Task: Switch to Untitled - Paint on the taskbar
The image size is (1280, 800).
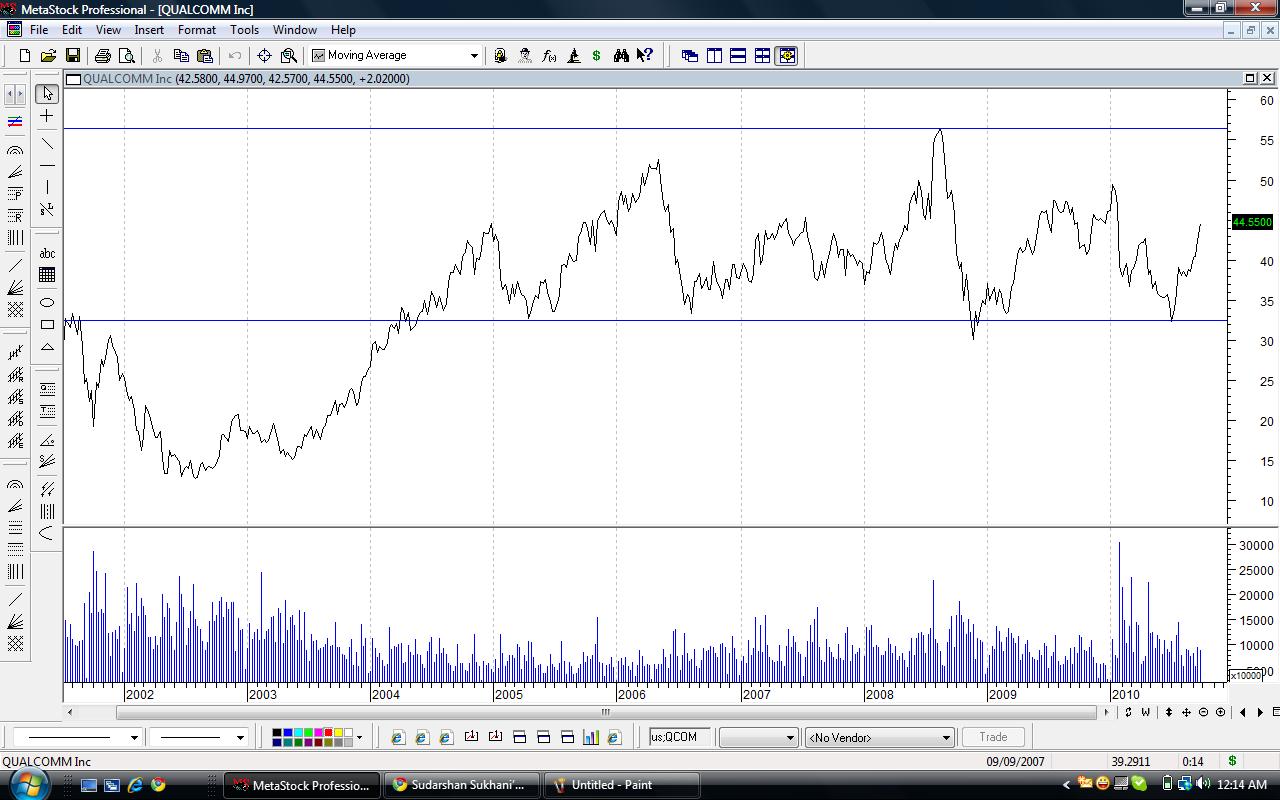Action: pos(620,785)
